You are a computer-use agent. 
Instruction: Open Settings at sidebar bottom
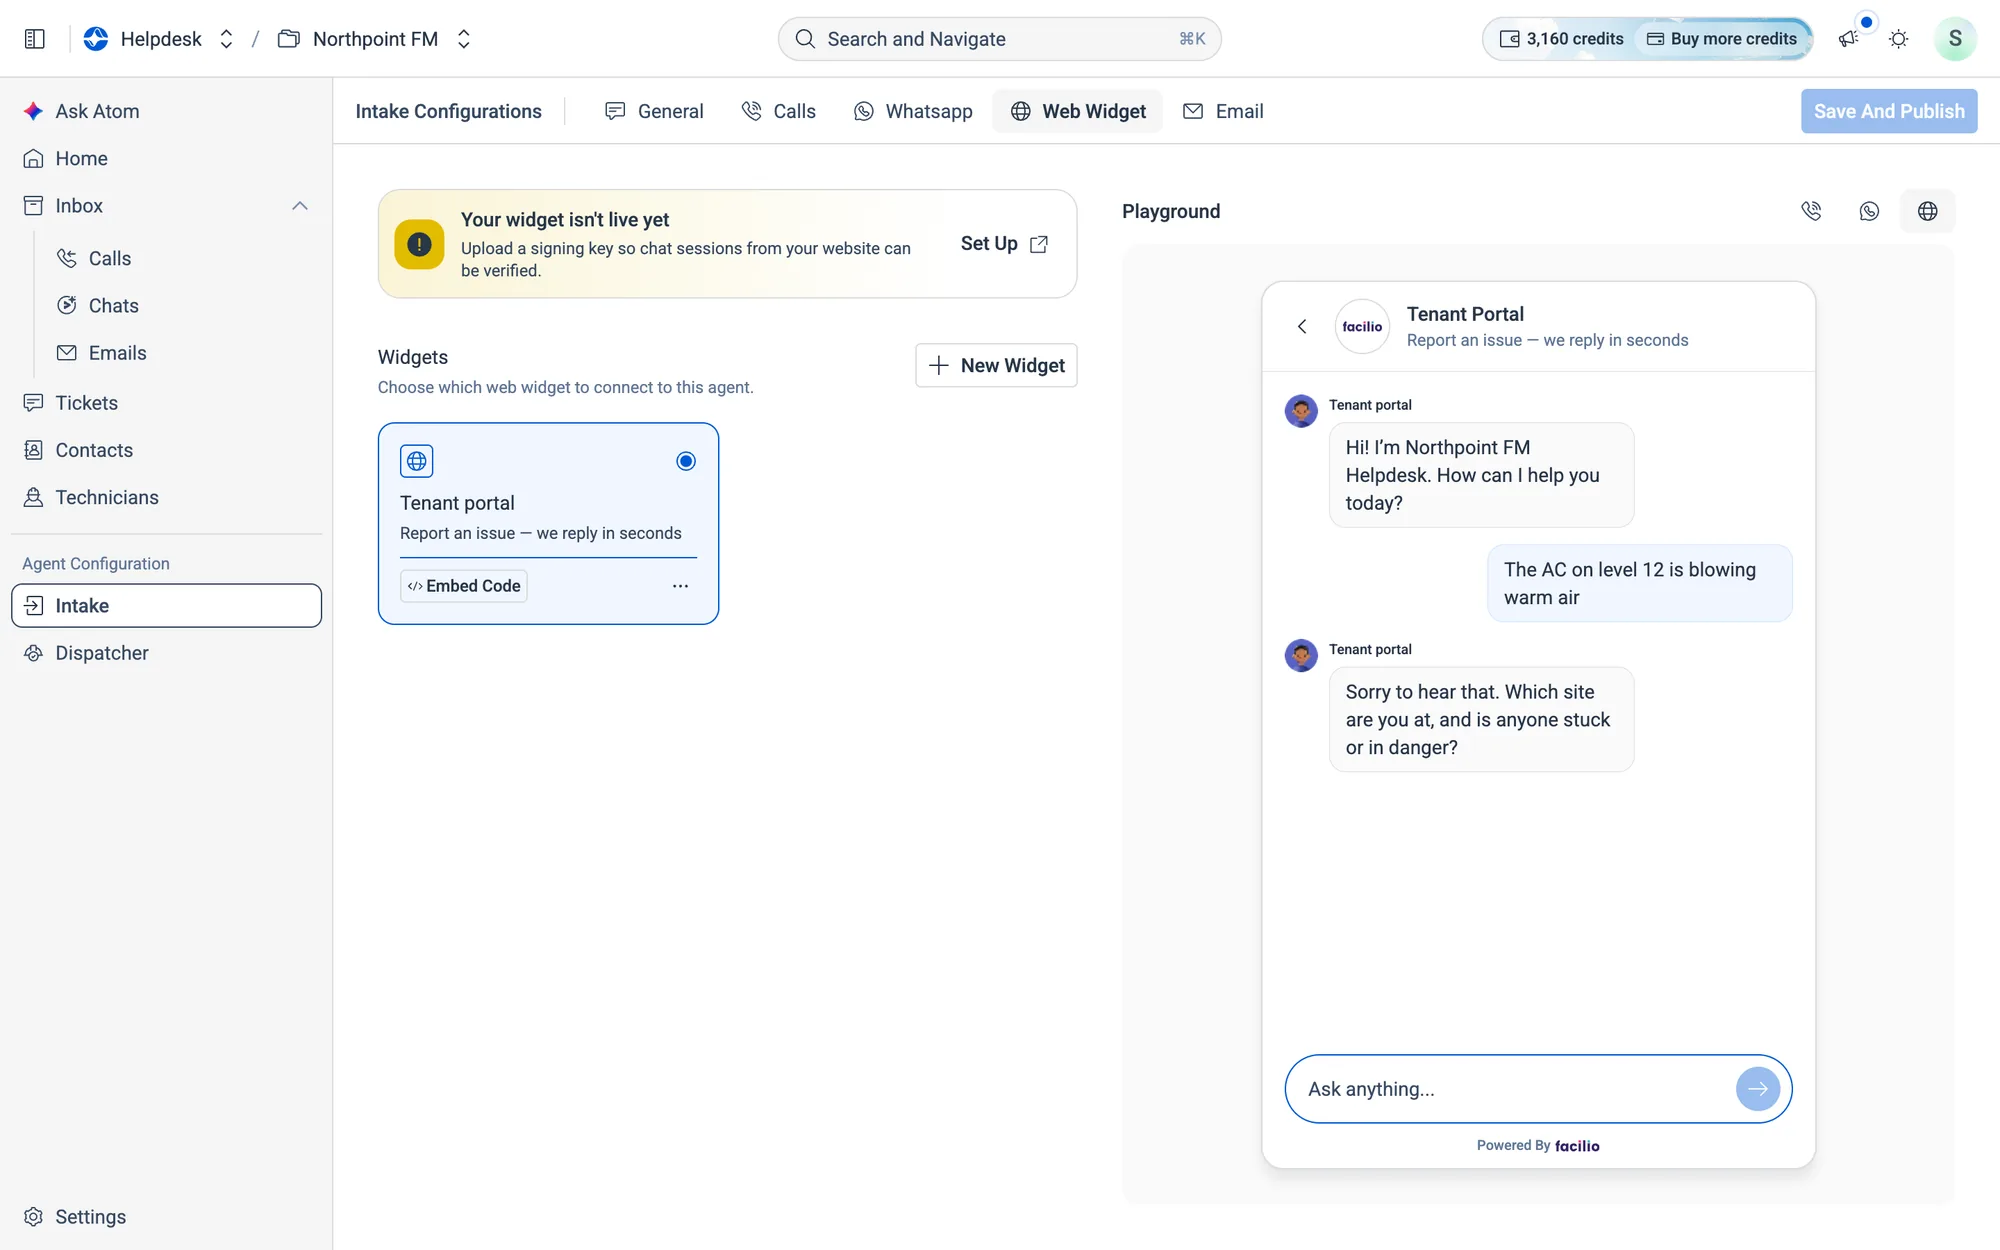[166, 1217]
